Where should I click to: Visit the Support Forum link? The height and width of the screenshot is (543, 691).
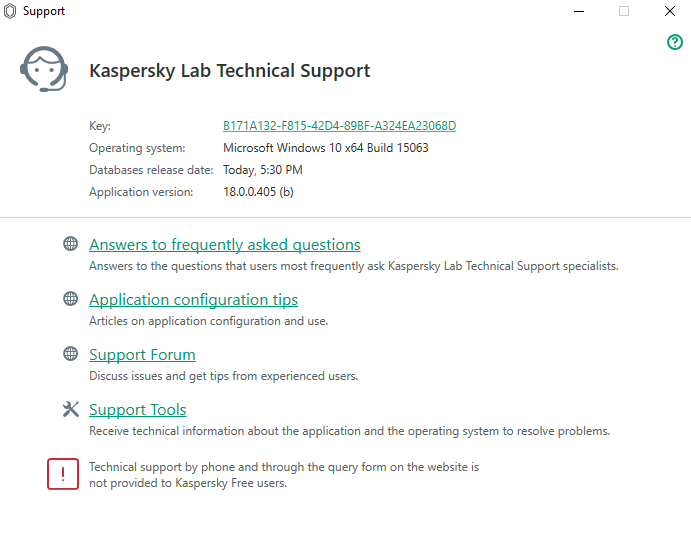[x=142, y=355]
